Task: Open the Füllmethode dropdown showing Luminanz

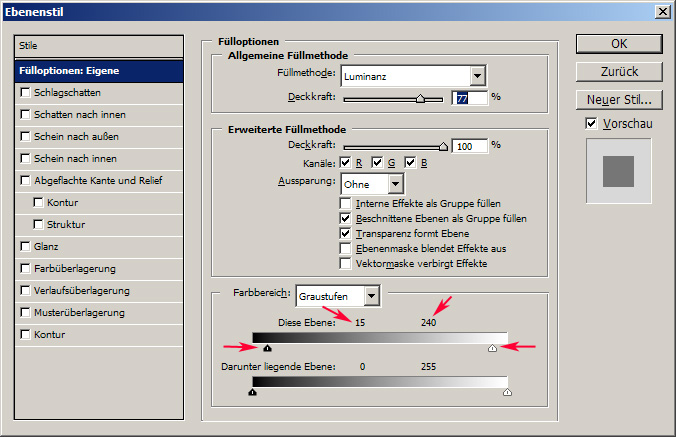Action: [x=413, y=76]
